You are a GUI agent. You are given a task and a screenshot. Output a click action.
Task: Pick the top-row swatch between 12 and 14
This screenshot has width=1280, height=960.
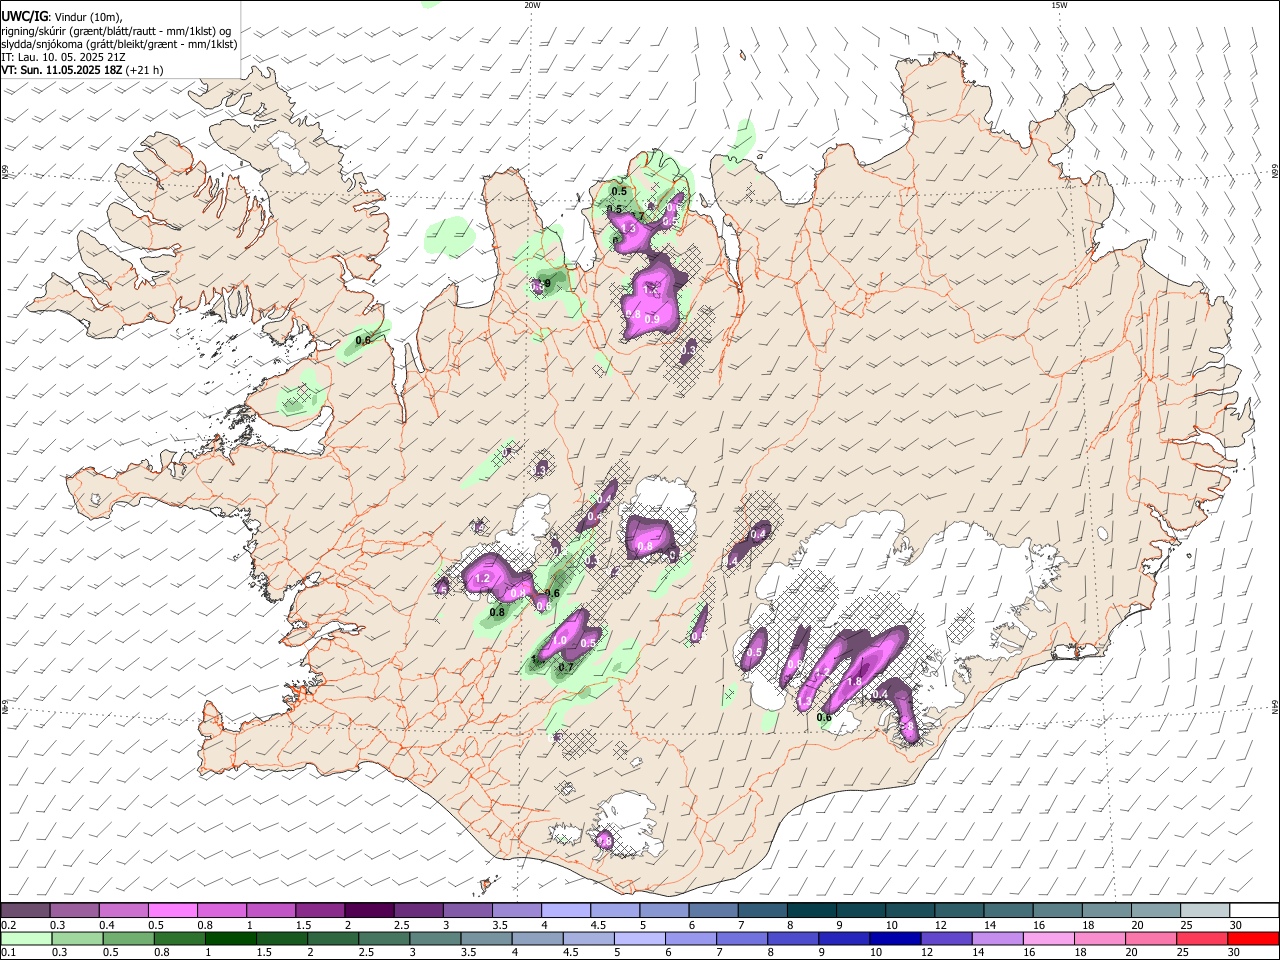pos(957,911)
